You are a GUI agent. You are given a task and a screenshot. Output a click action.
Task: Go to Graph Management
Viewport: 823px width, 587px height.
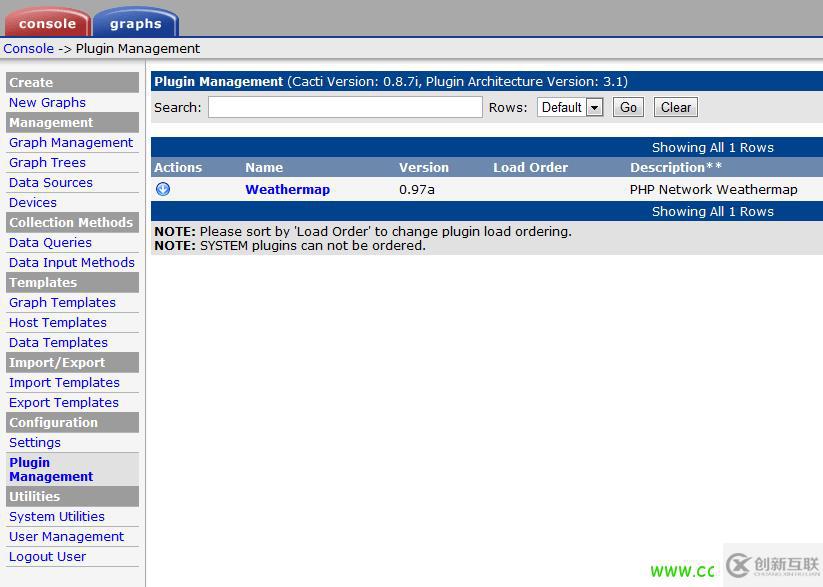click(71, 142)
